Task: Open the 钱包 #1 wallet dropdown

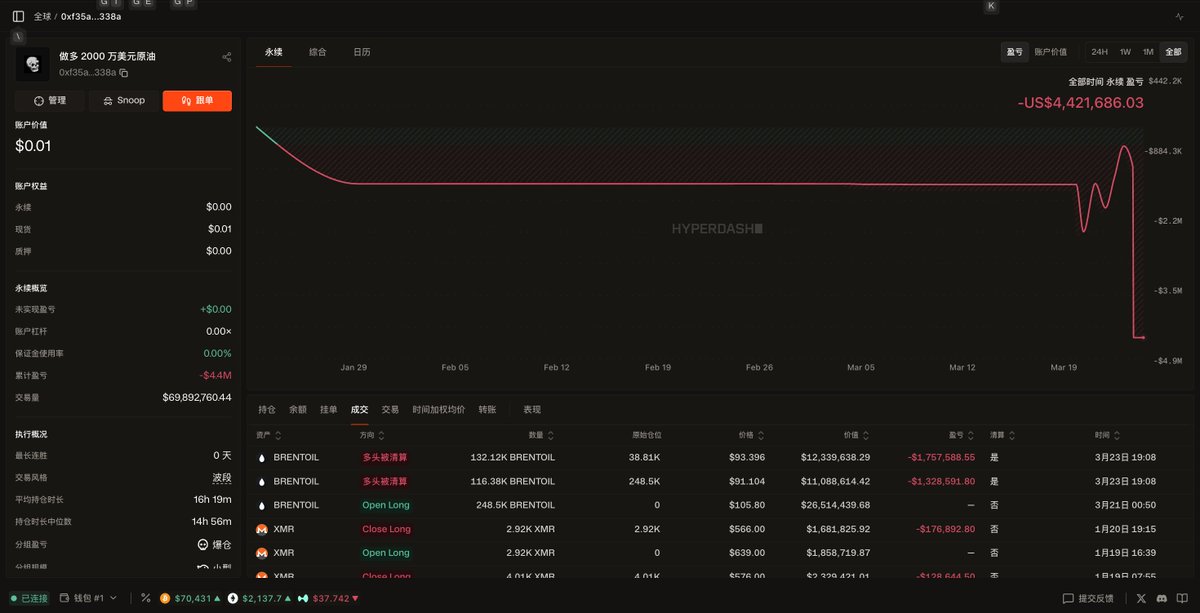Action: [88, 598]
